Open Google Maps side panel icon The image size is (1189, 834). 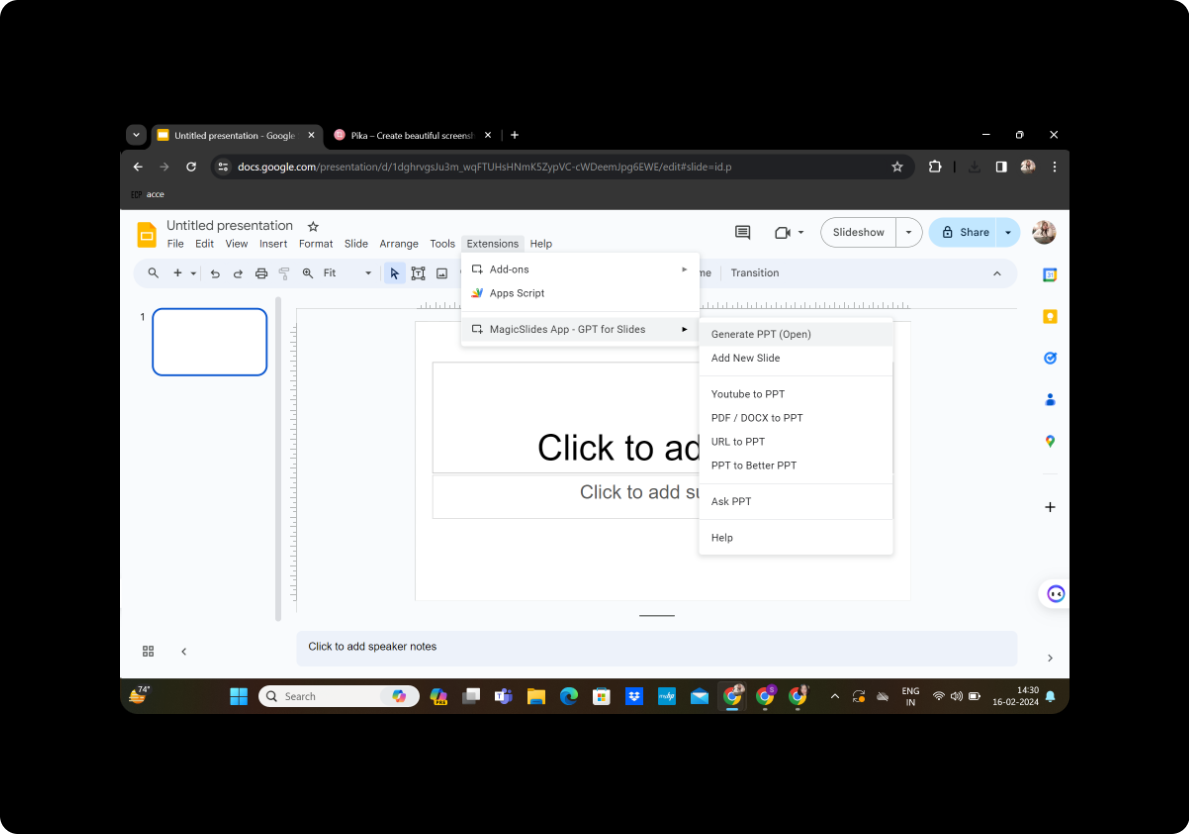click(1049, 441)
